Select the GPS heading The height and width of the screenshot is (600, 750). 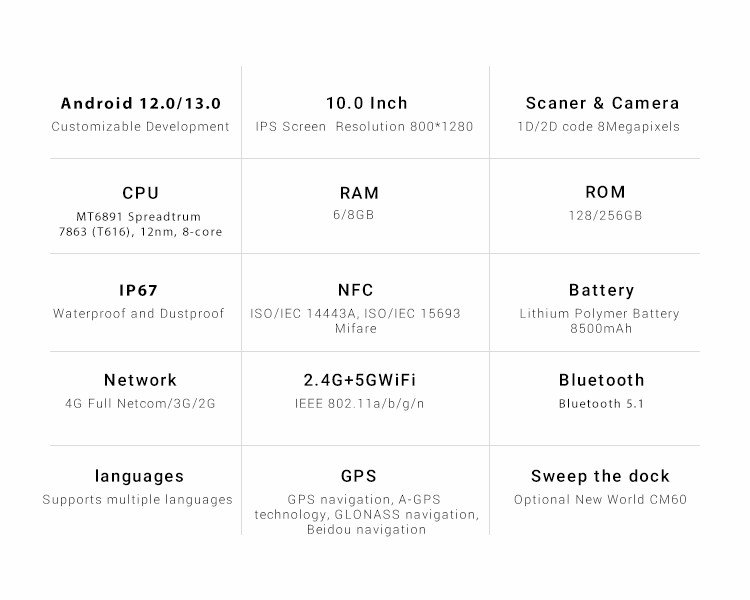358,476
